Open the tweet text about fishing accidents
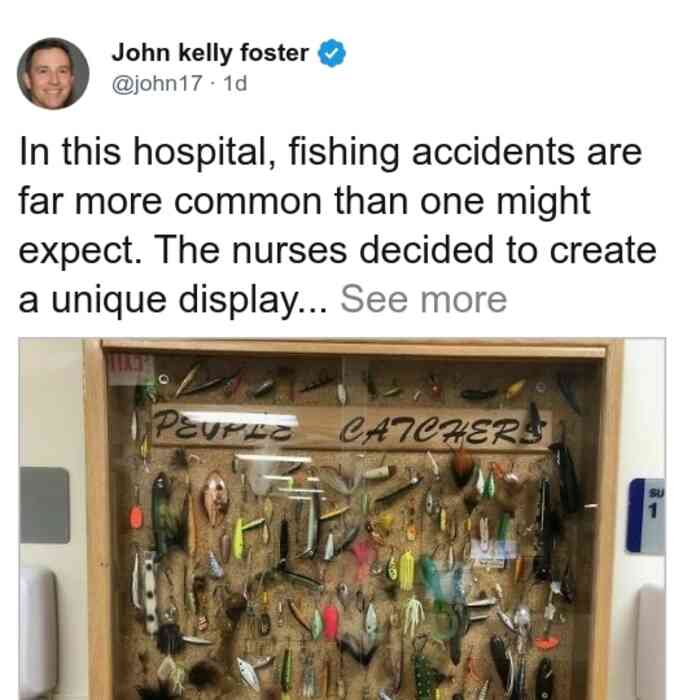The width and height of the screenshot is (700, 700). [338, 225]
